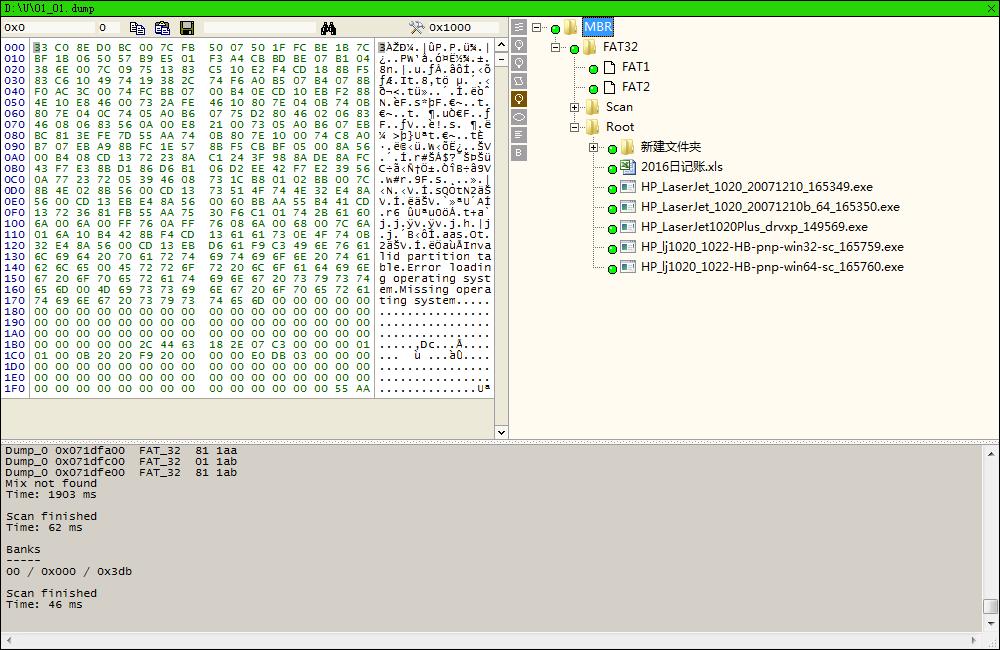This screenshot has height=650, width=1000.
Task: Click the log panel scroll up arrow
Action: tap(990, 454)
